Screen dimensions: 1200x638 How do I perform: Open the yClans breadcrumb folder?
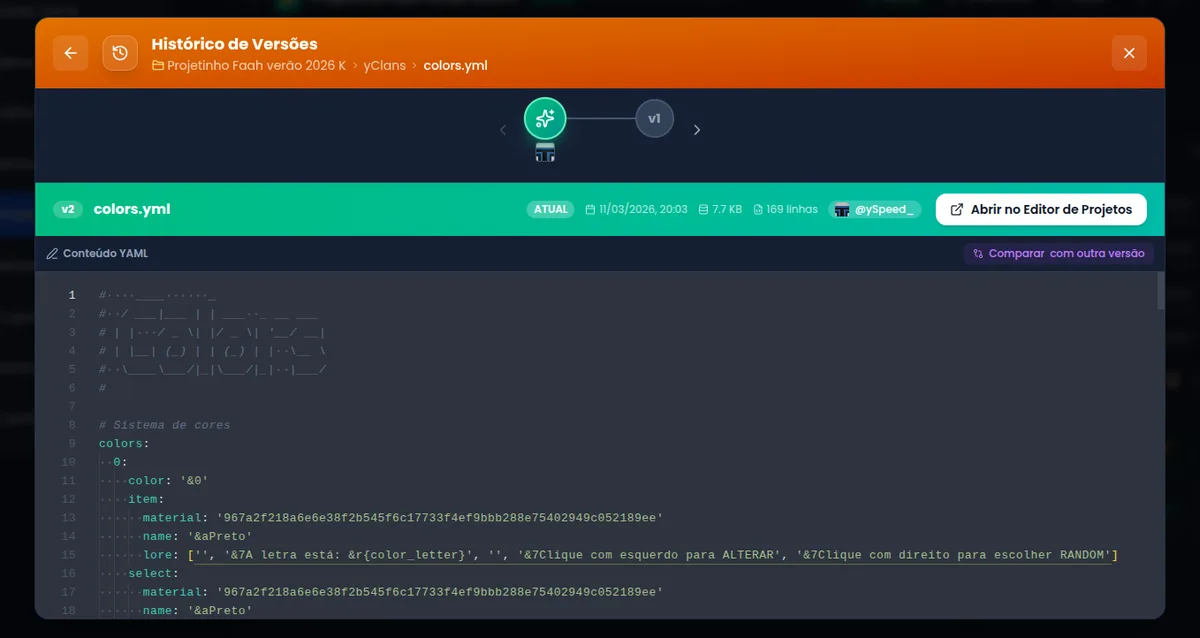coord(385,66)
